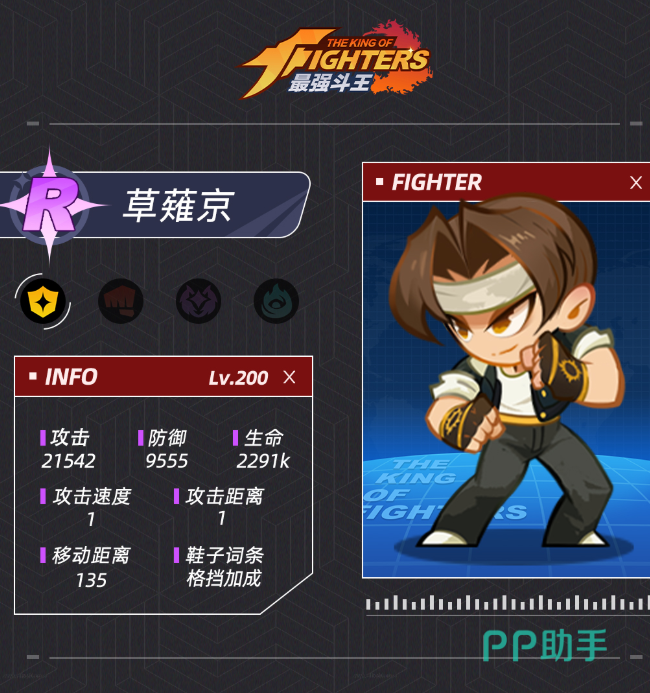650x693 pixels.
Task: Select the 攻击速度 stat entry
Action: point(86,507)
